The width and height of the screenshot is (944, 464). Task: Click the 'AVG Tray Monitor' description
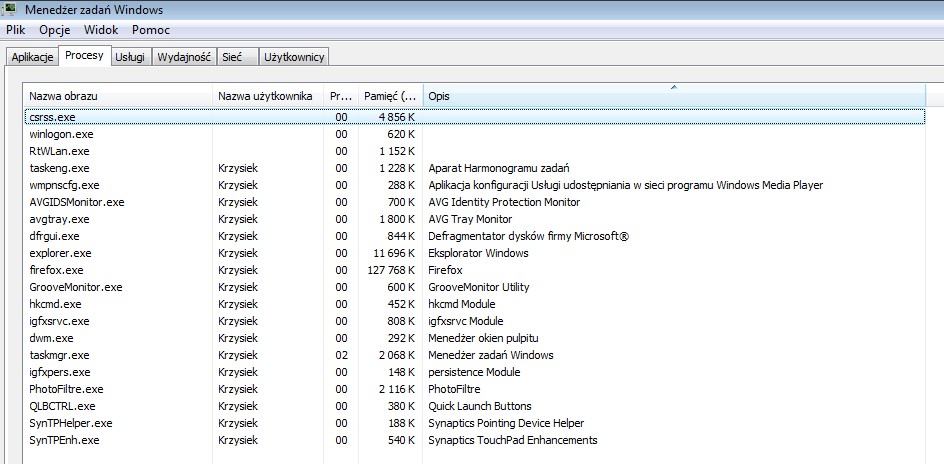470,219
